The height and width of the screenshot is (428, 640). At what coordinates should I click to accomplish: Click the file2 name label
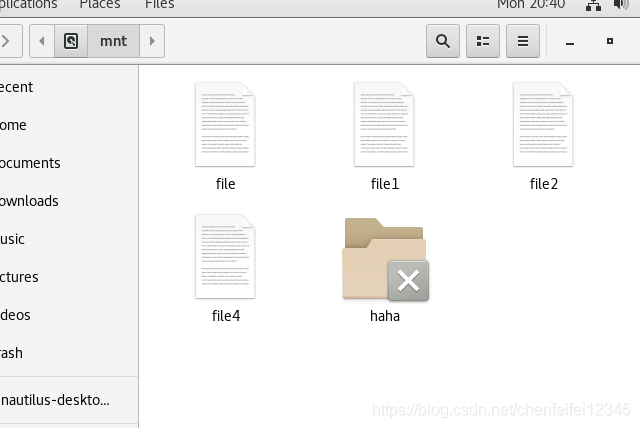(x=544, y=184)
